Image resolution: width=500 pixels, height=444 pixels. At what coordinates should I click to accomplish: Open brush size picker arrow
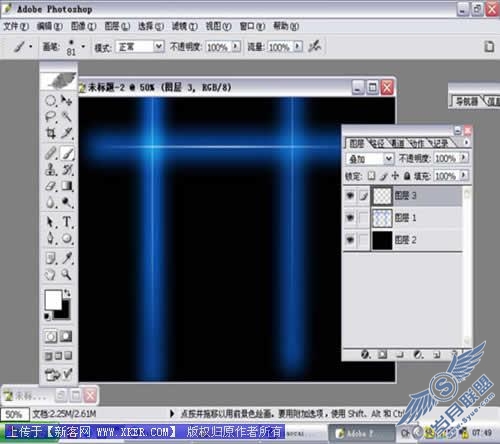click(x=83, y=47)
